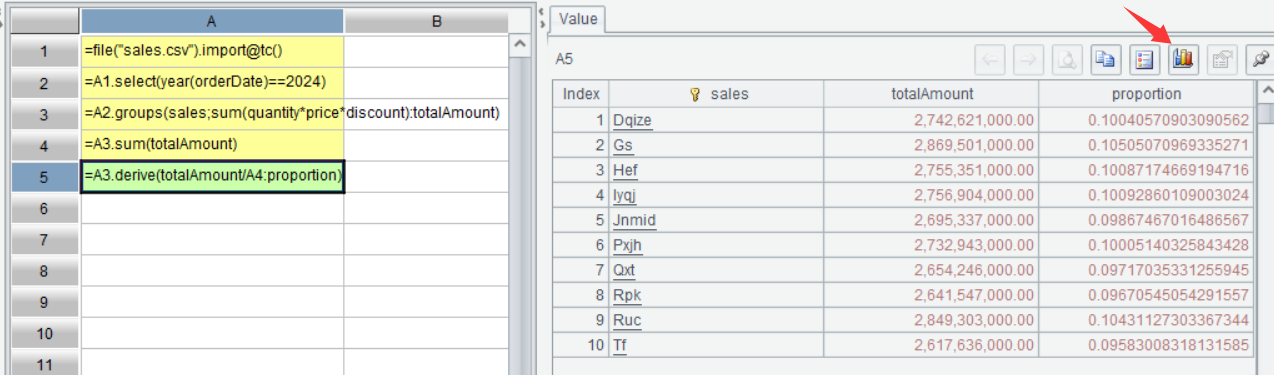Click row header 1
The height and width of the screenshot is (375, 1274).
(44, 50)
